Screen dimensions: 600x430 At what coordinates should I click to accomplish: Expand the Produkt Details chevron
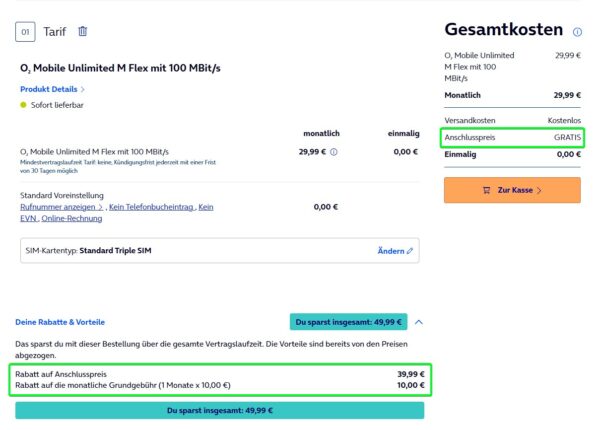(x=83, y=89)
